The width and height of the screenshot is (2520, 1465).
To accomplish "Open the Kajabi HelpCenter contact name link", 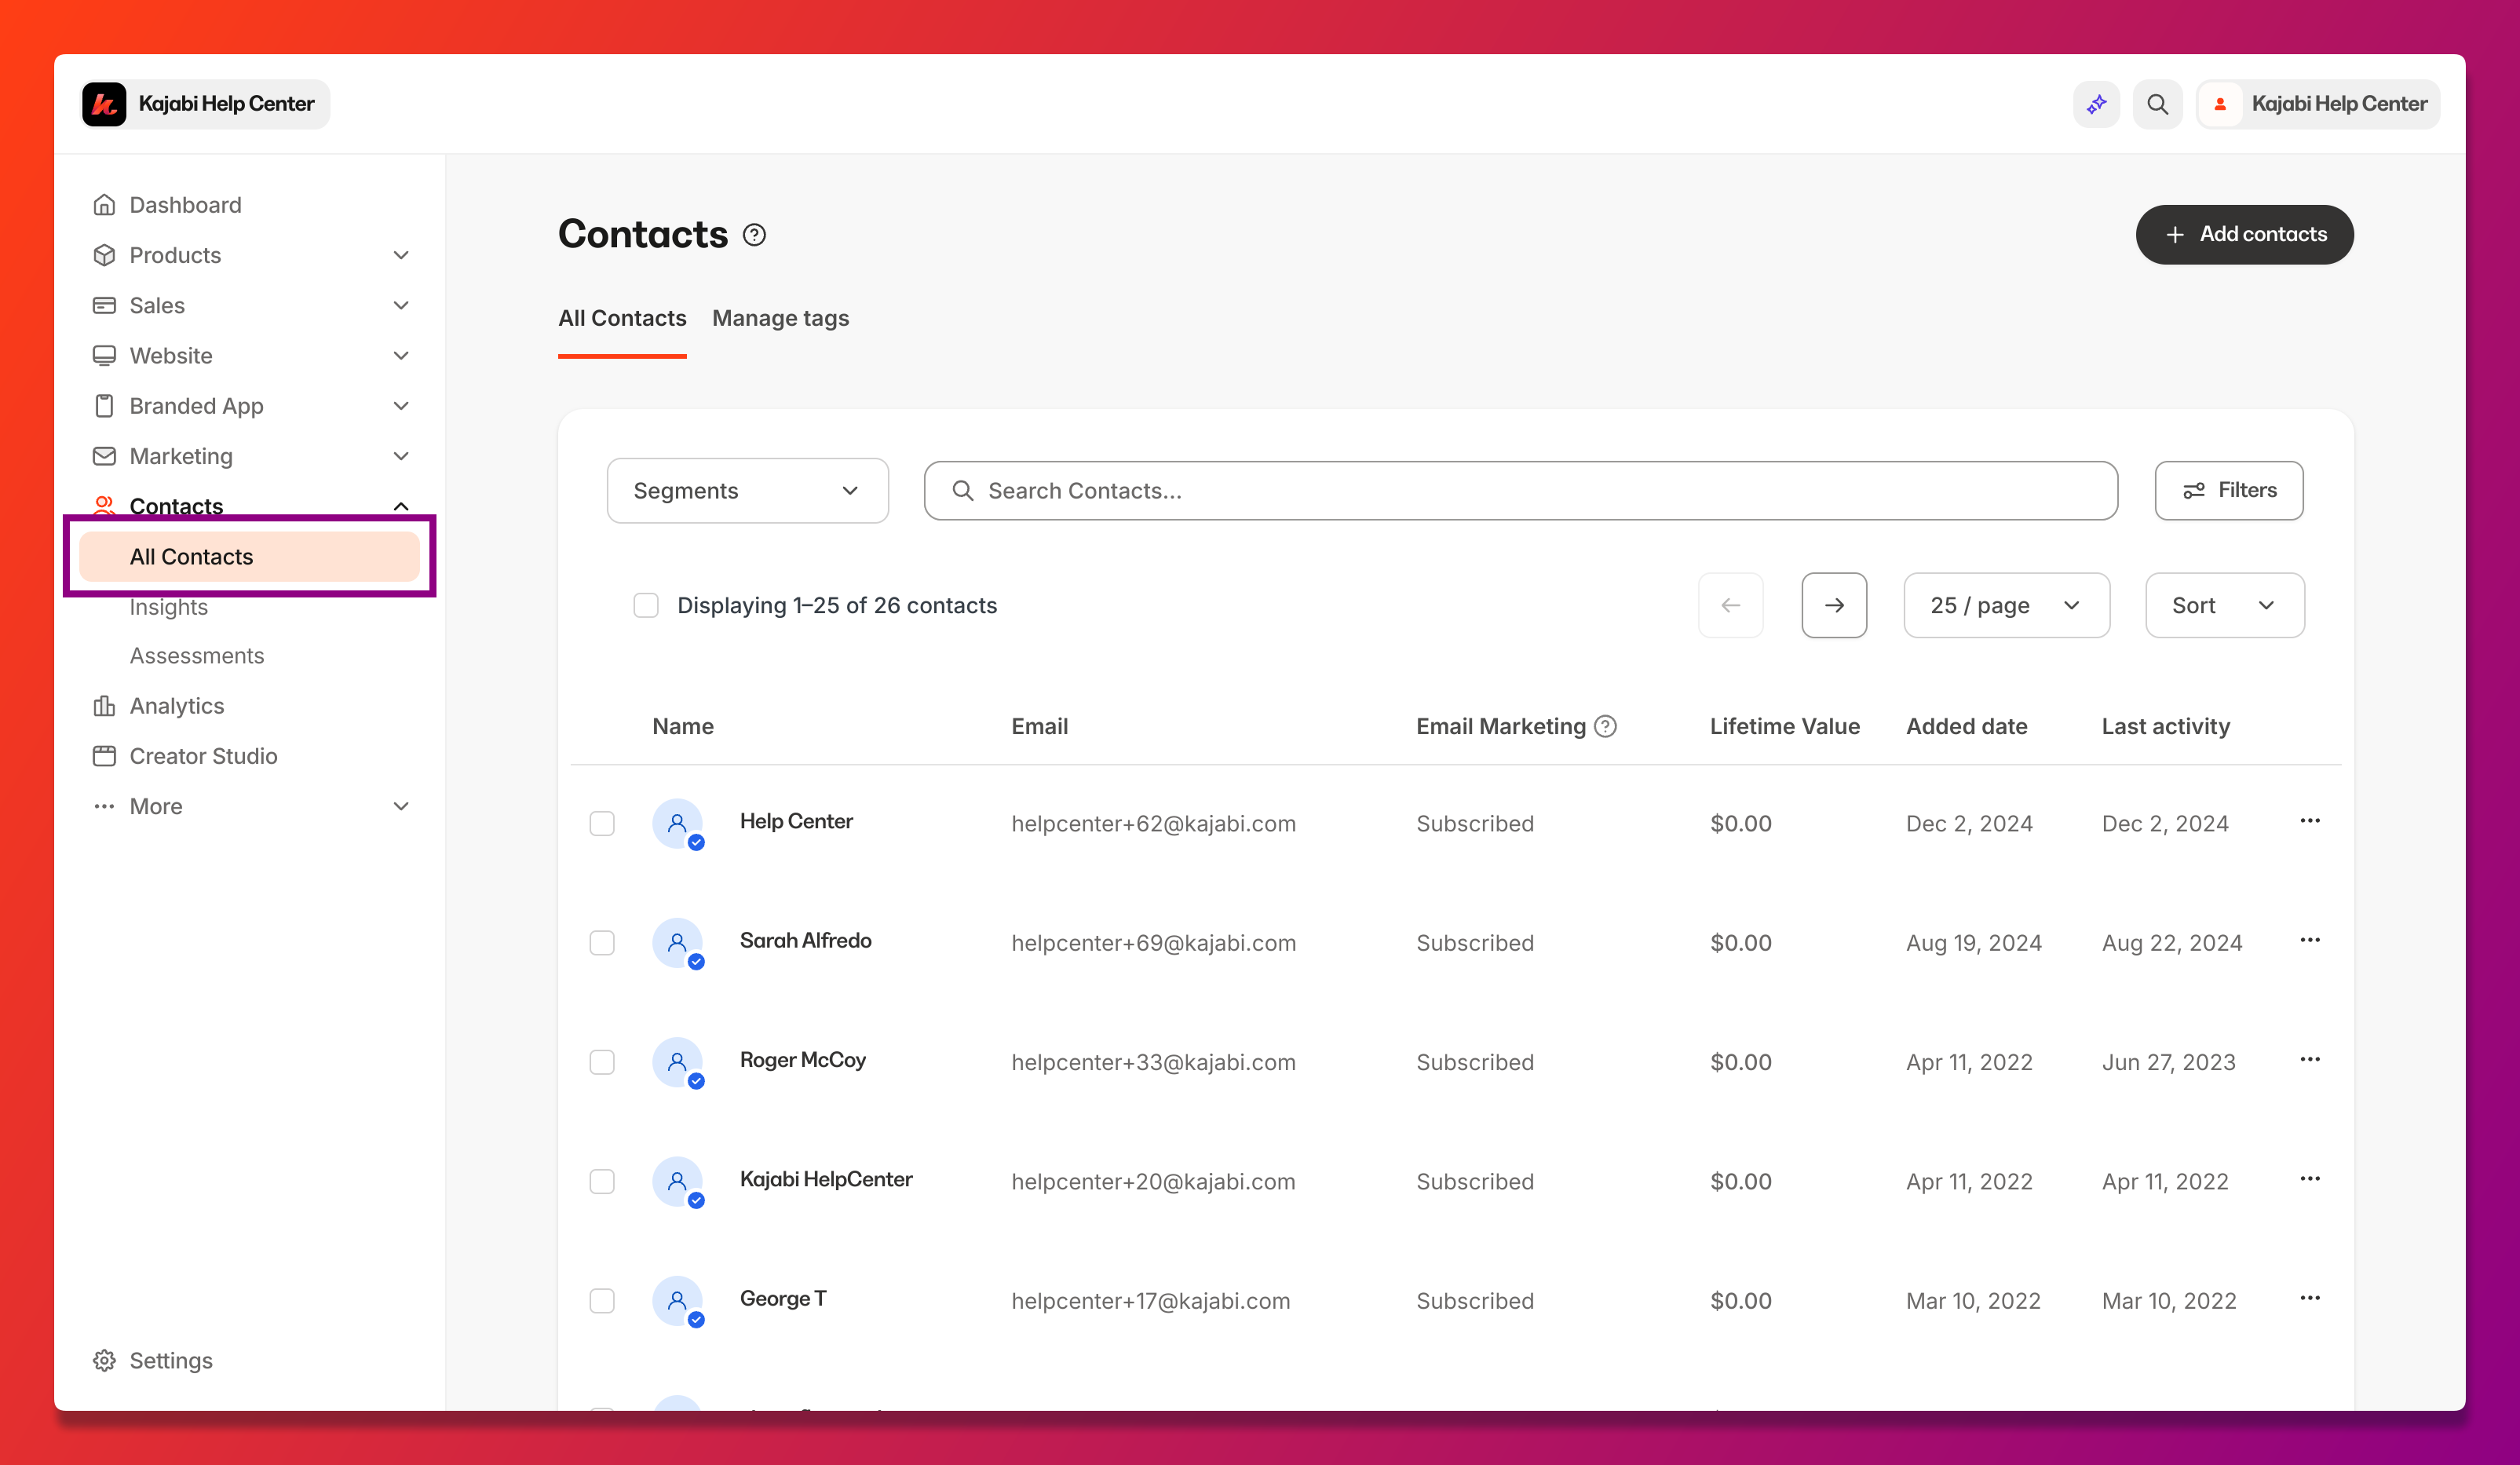I will (x=826, y=1179).
